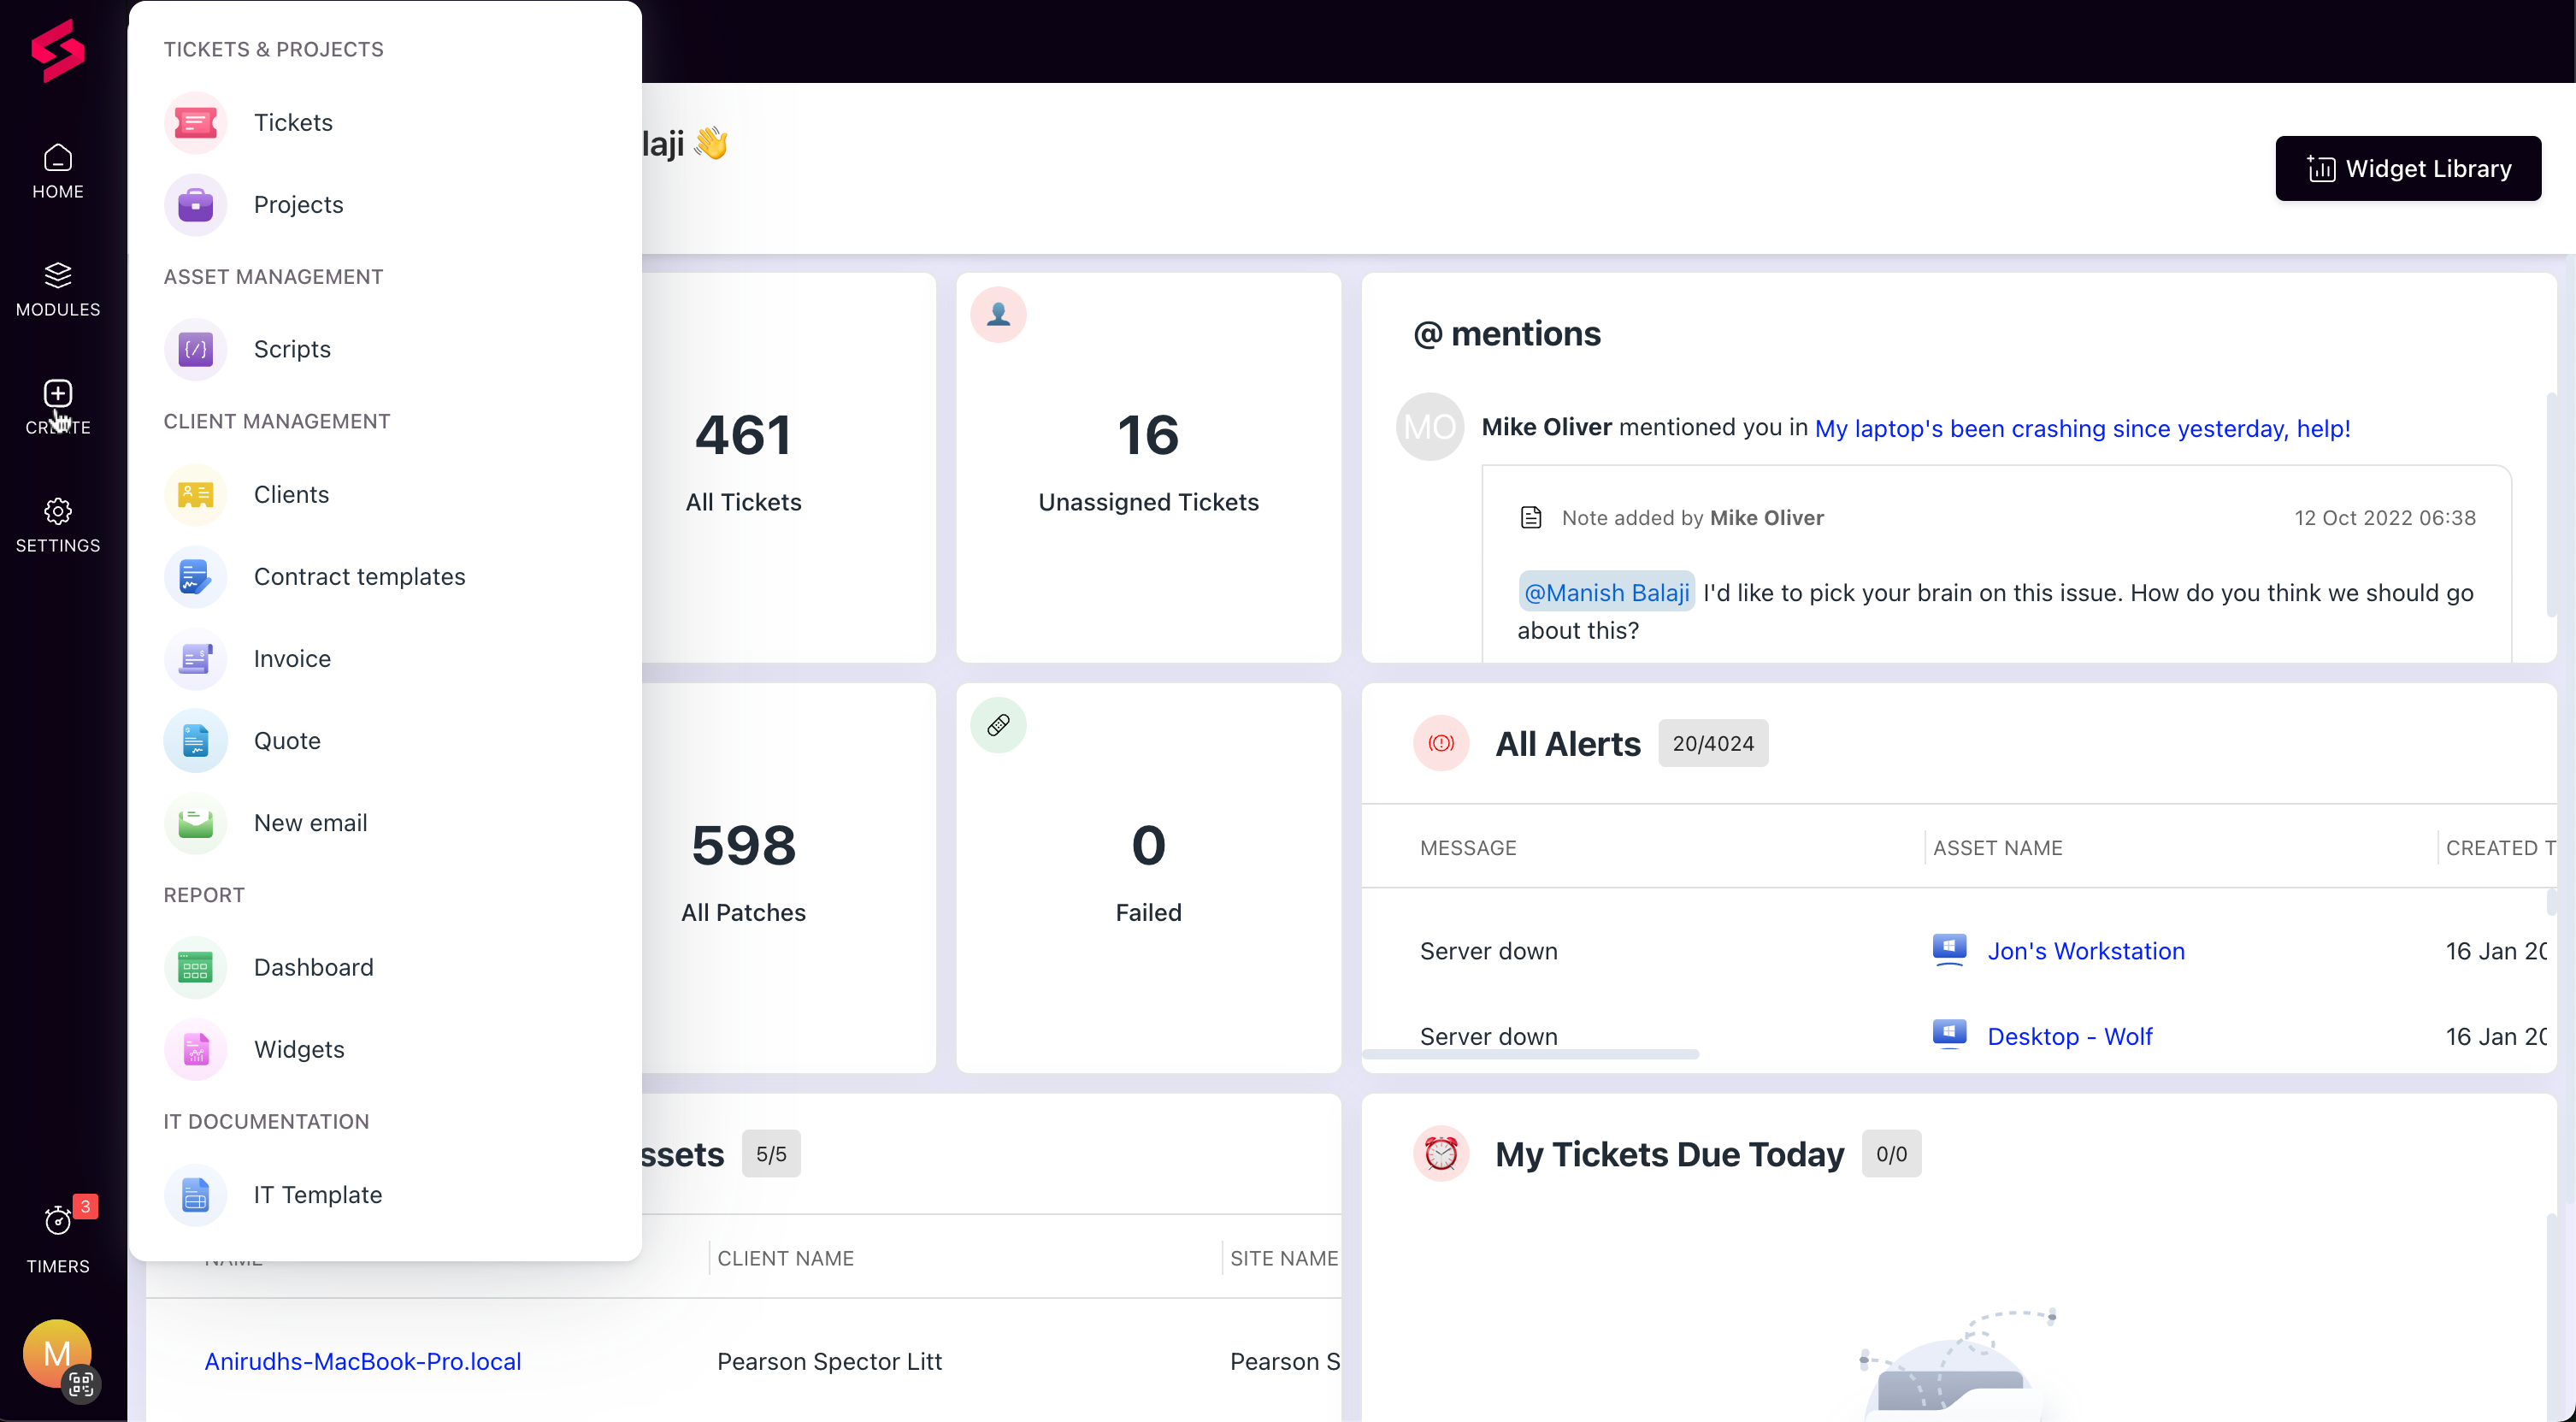Click the Mike Oliver MO avatar
The image size is (2576, 1422).
[x=1429, y=427]
